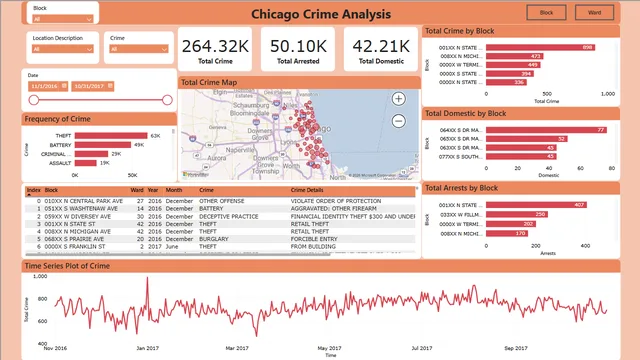The image size is (640, 360).
Task: Click the January 2017 spike on time series
Action: click(x=147, y=279)
